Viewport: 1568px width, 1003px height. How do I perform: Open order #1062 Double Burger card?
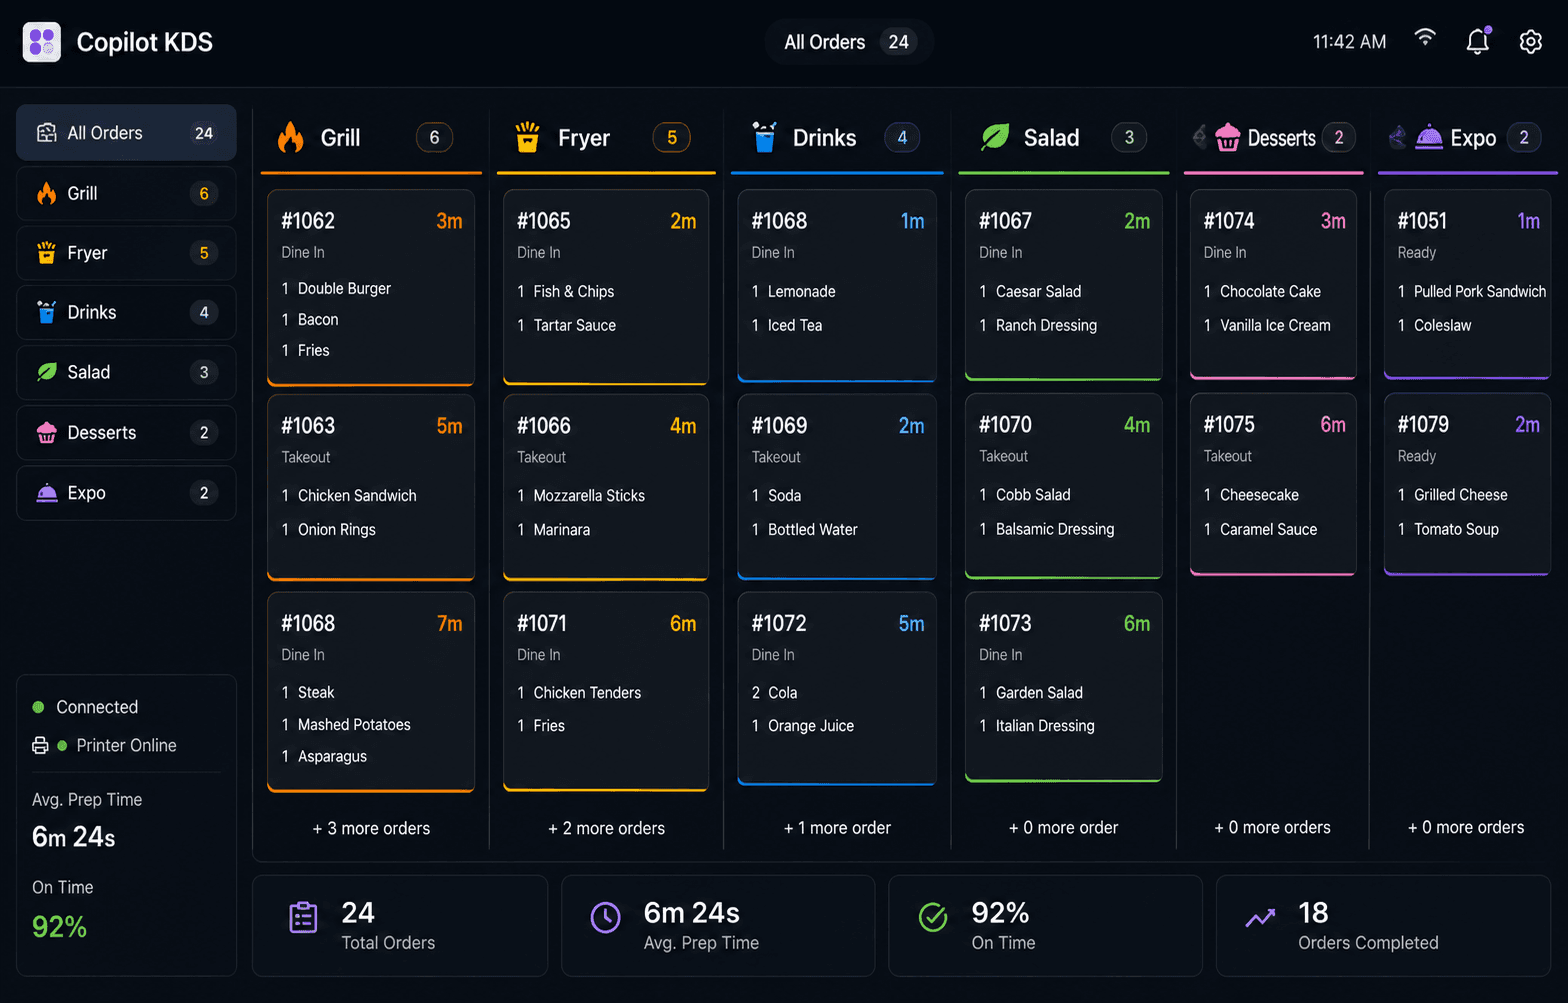371,287
